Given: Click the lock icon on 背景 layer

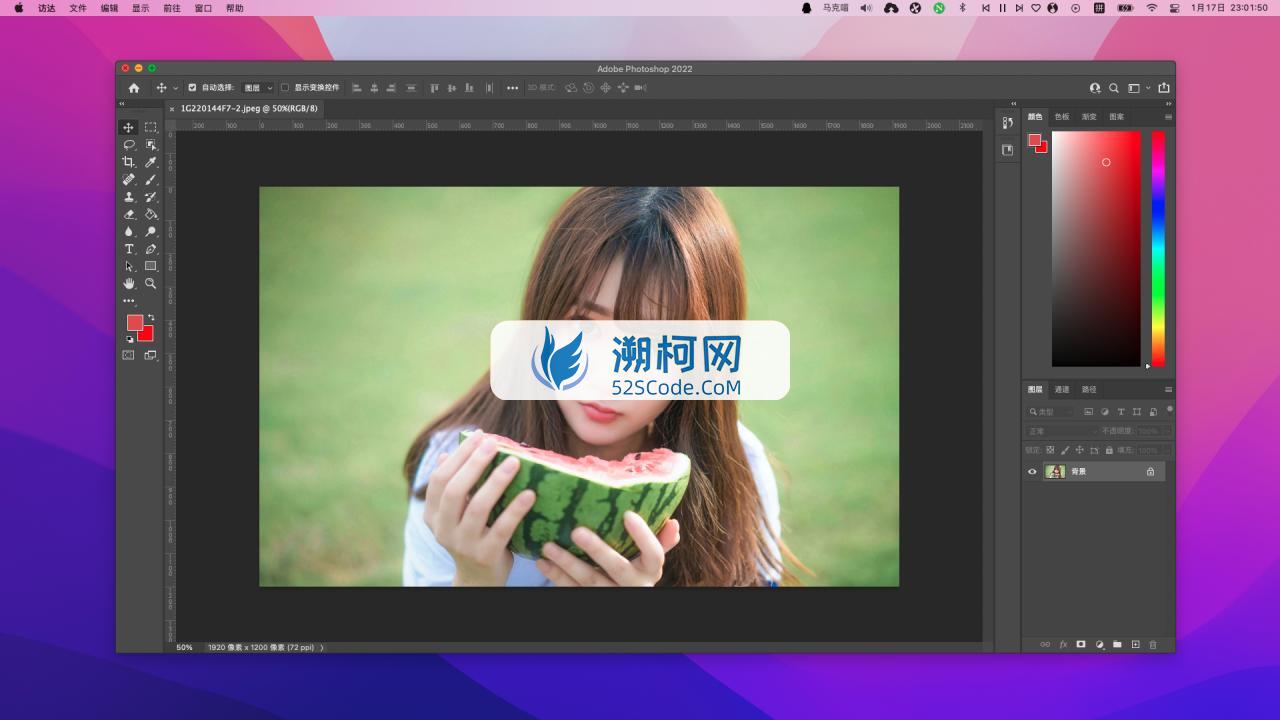Looking at the screenshot, I should (1150, 472).
